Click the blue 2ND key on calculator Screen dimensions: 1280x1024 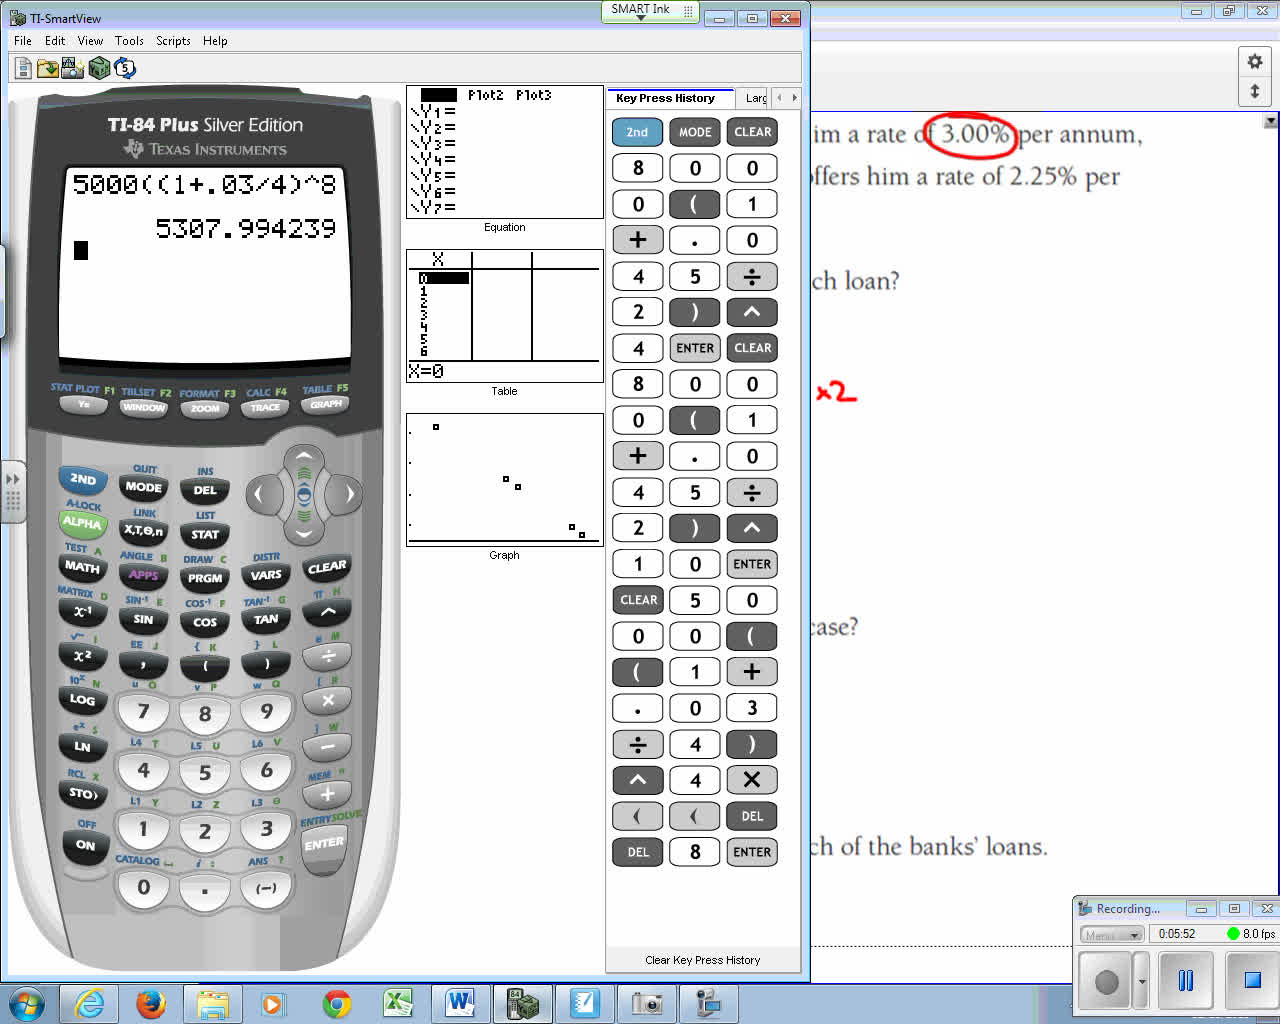click(83, 480)
